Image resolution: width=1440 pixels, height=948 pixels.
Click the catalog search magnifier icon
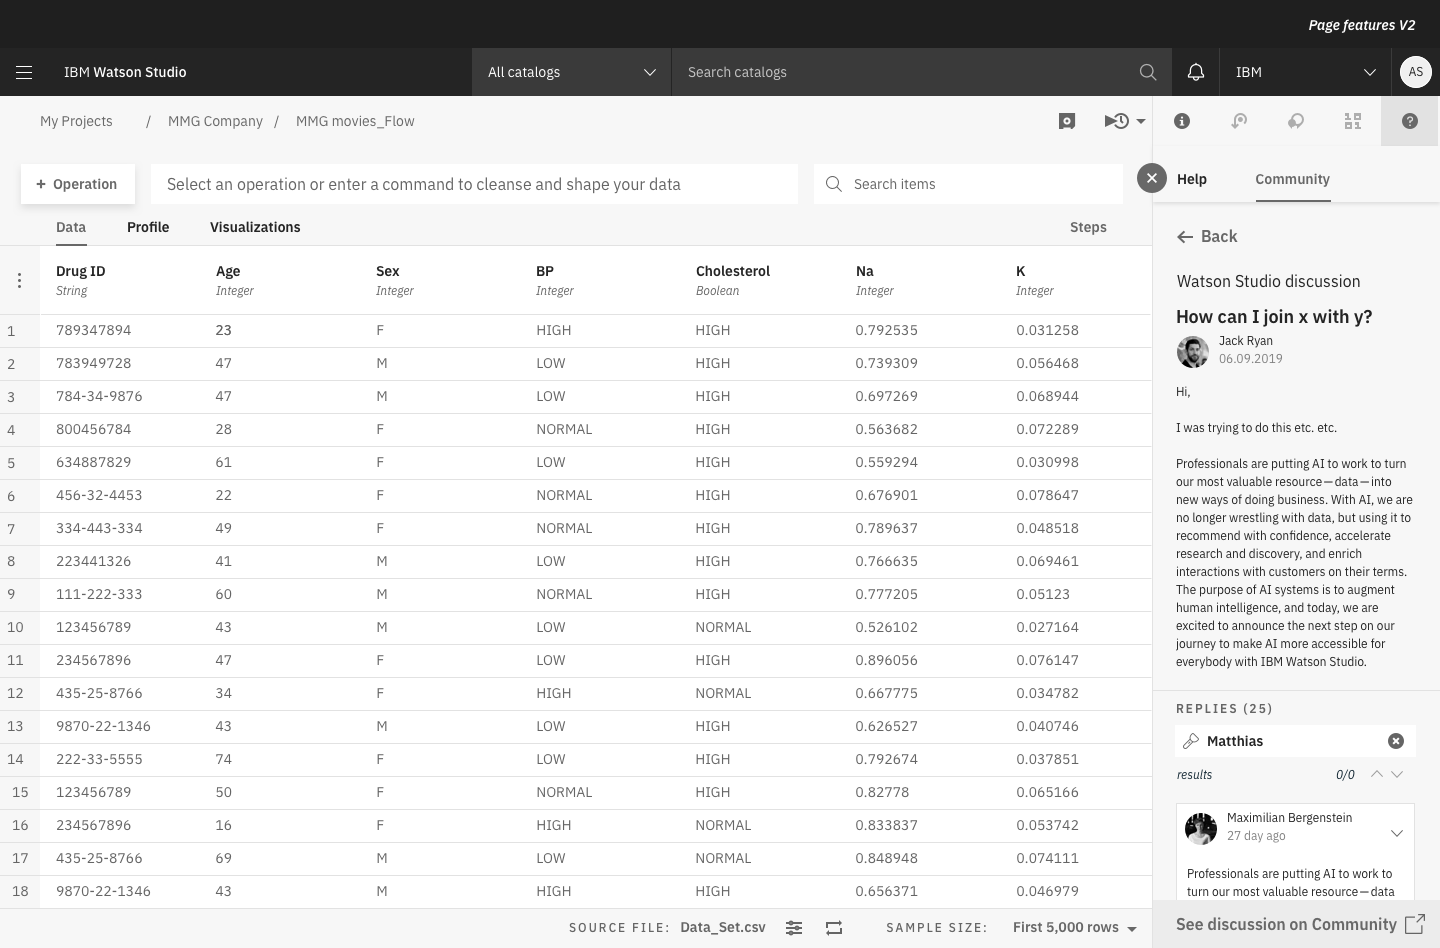(x=1147, y=72)
